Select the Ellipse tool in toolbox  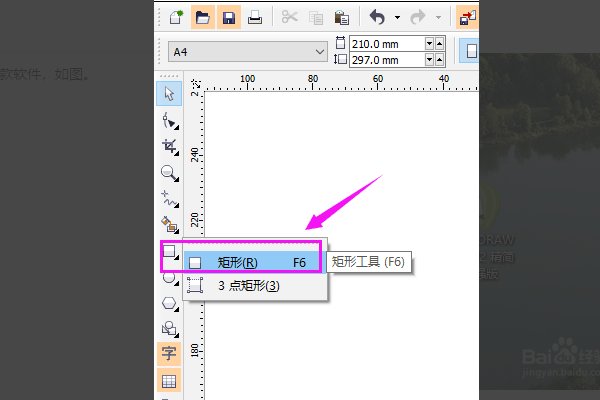[170, 279]
